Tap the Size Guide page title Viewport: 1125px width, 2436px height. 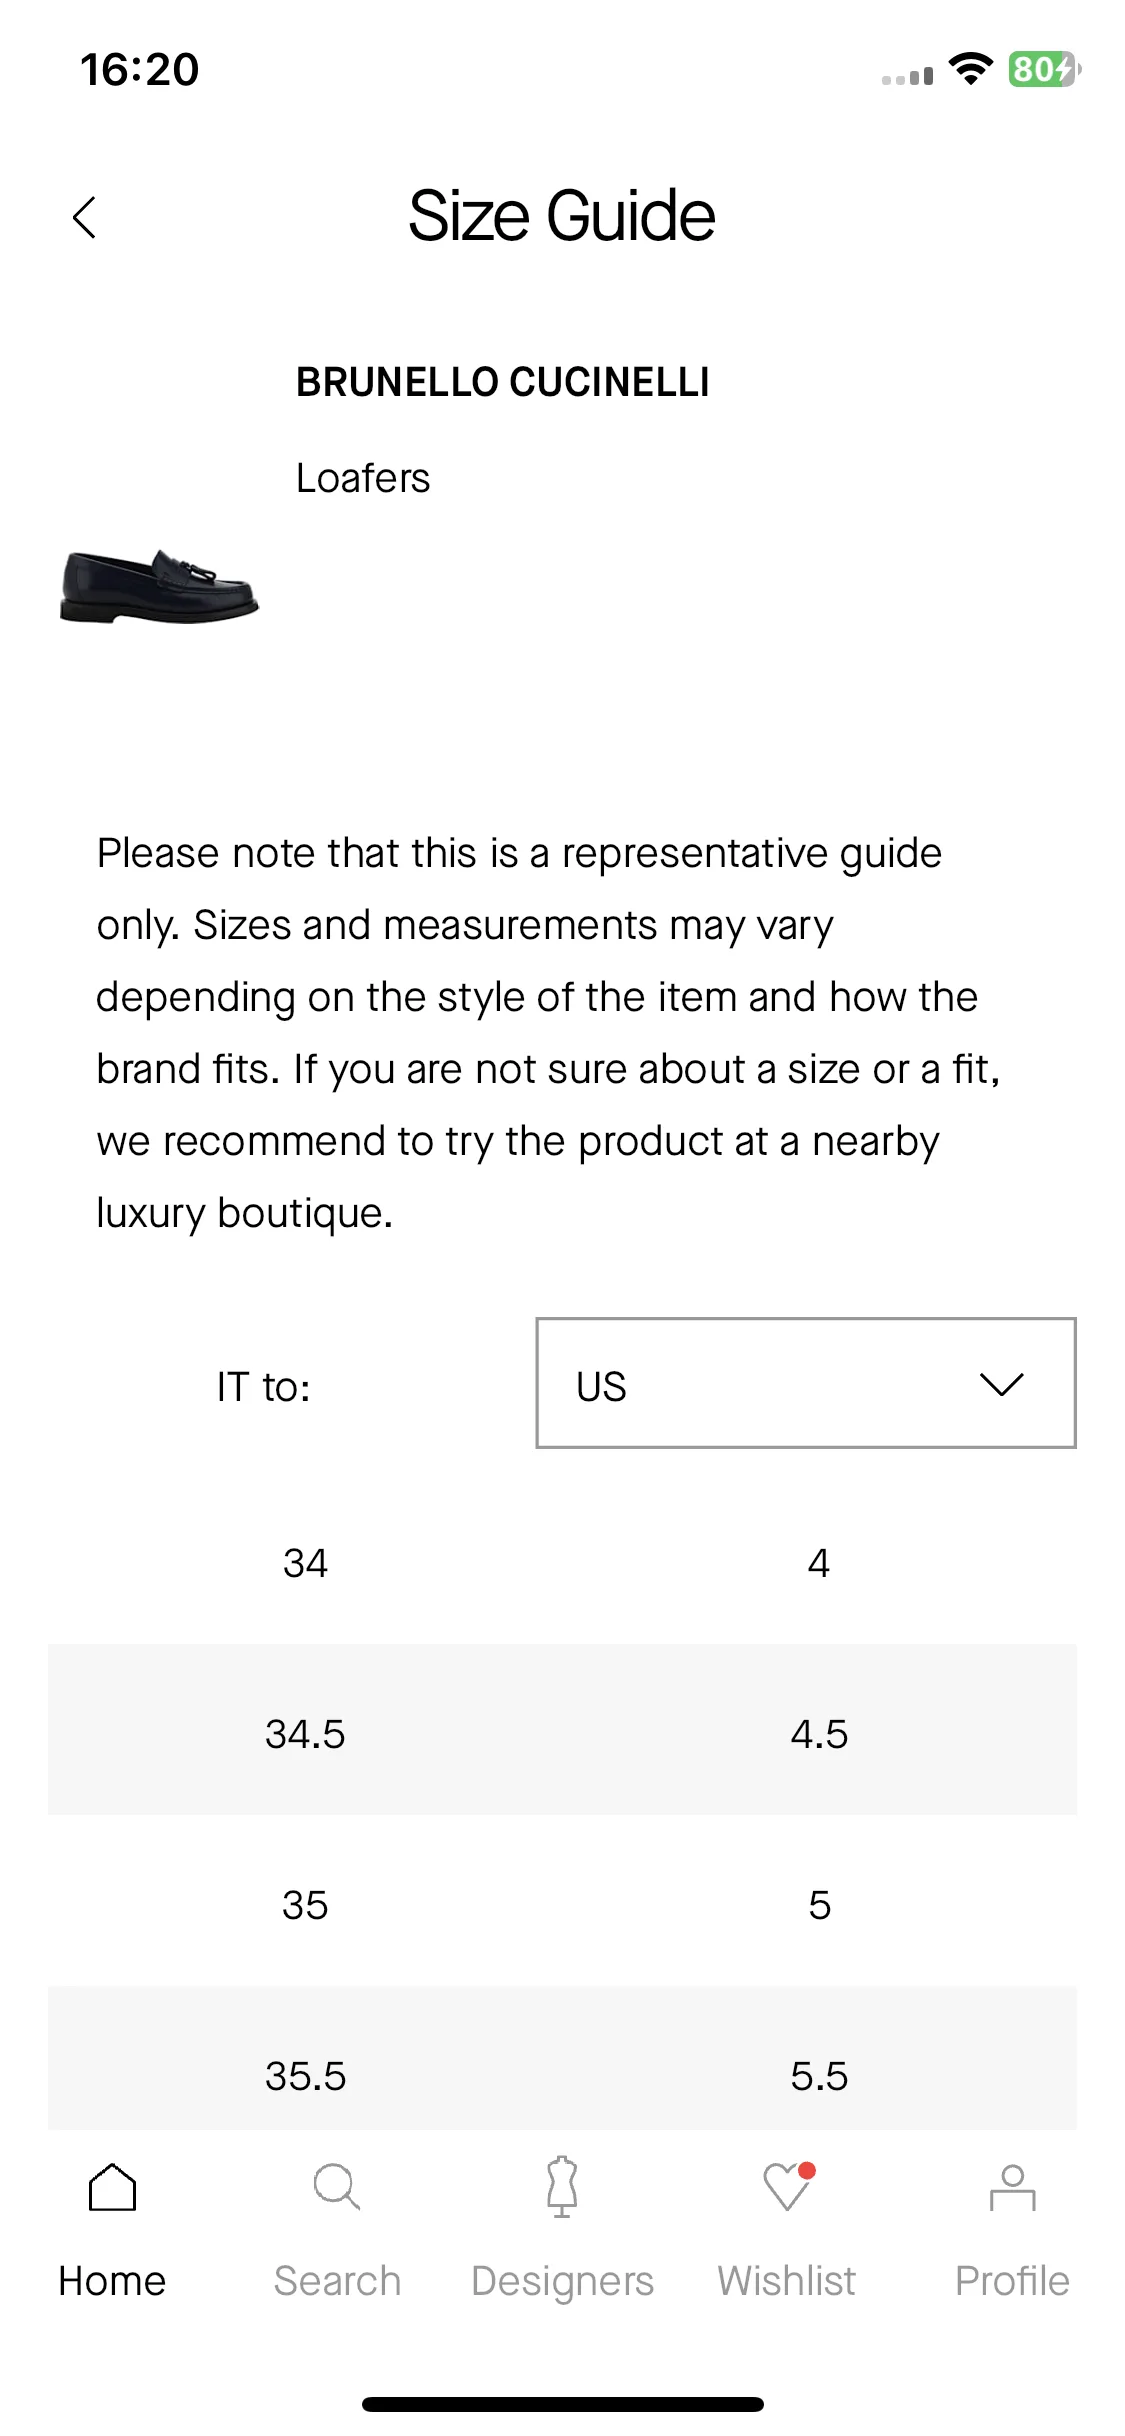562,216
